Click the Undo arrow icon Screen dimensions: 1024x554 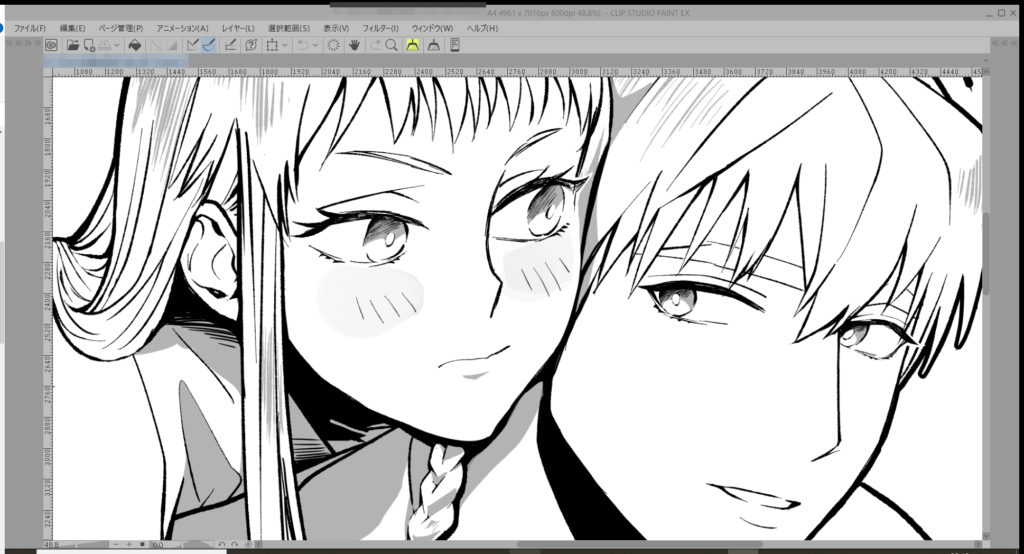301,45
